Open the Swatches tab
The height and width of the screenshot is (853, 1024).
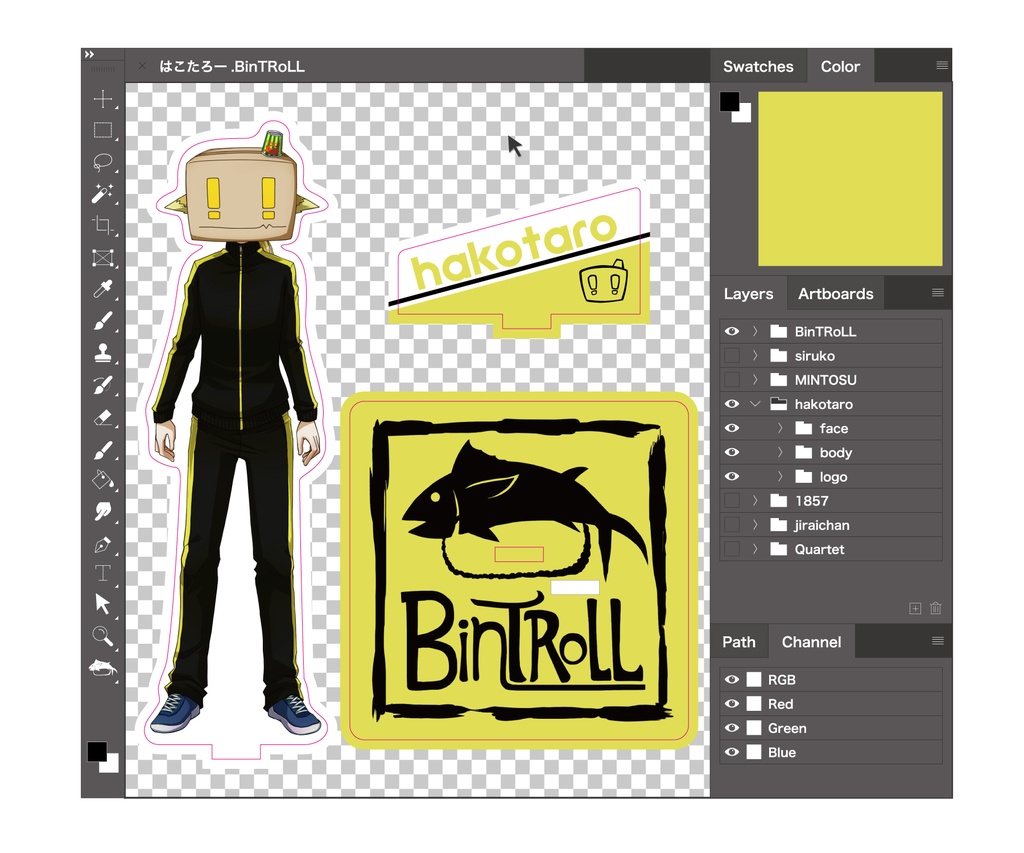[x=759, y=66]
